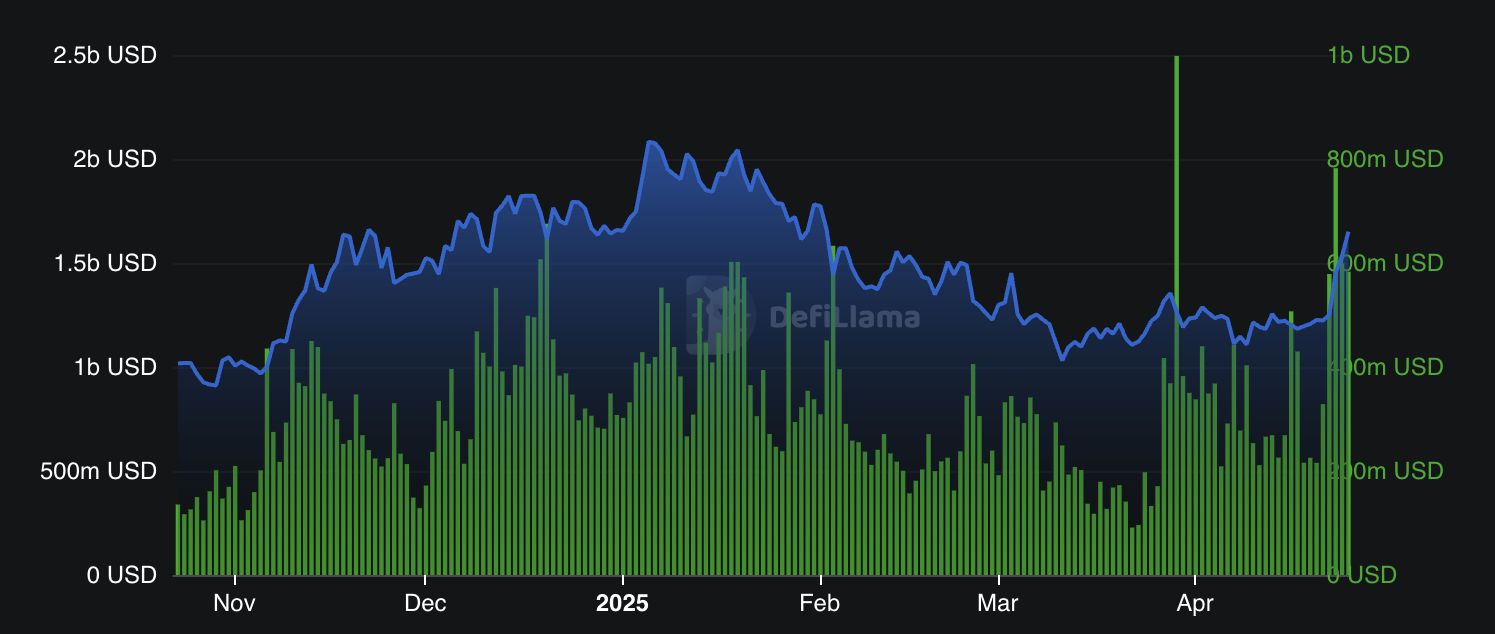The width and height of the screenshot is (1495, 634).
Task: Click the blue line's final point at right edge
Action: 1348,232
